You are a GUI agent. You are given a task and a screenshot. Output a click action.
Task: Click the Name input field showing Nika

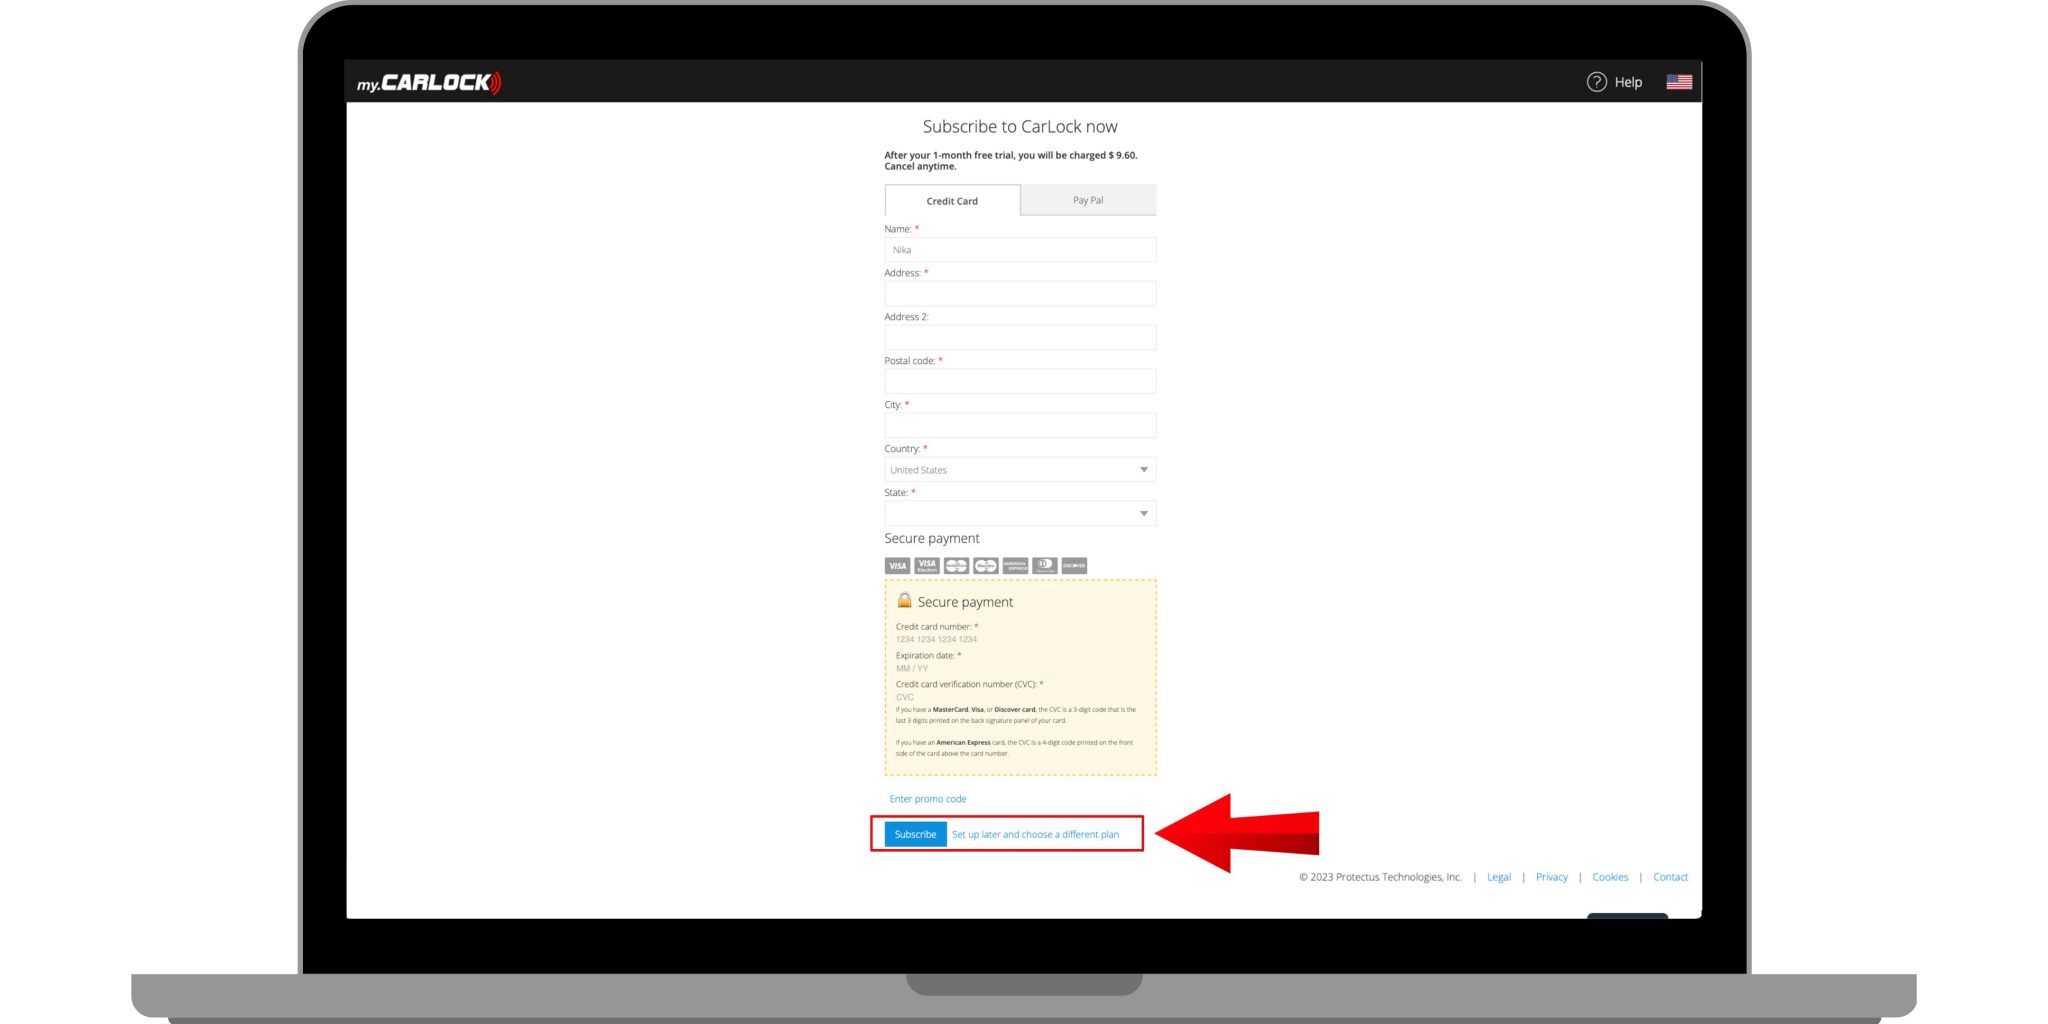[1019, 249]
